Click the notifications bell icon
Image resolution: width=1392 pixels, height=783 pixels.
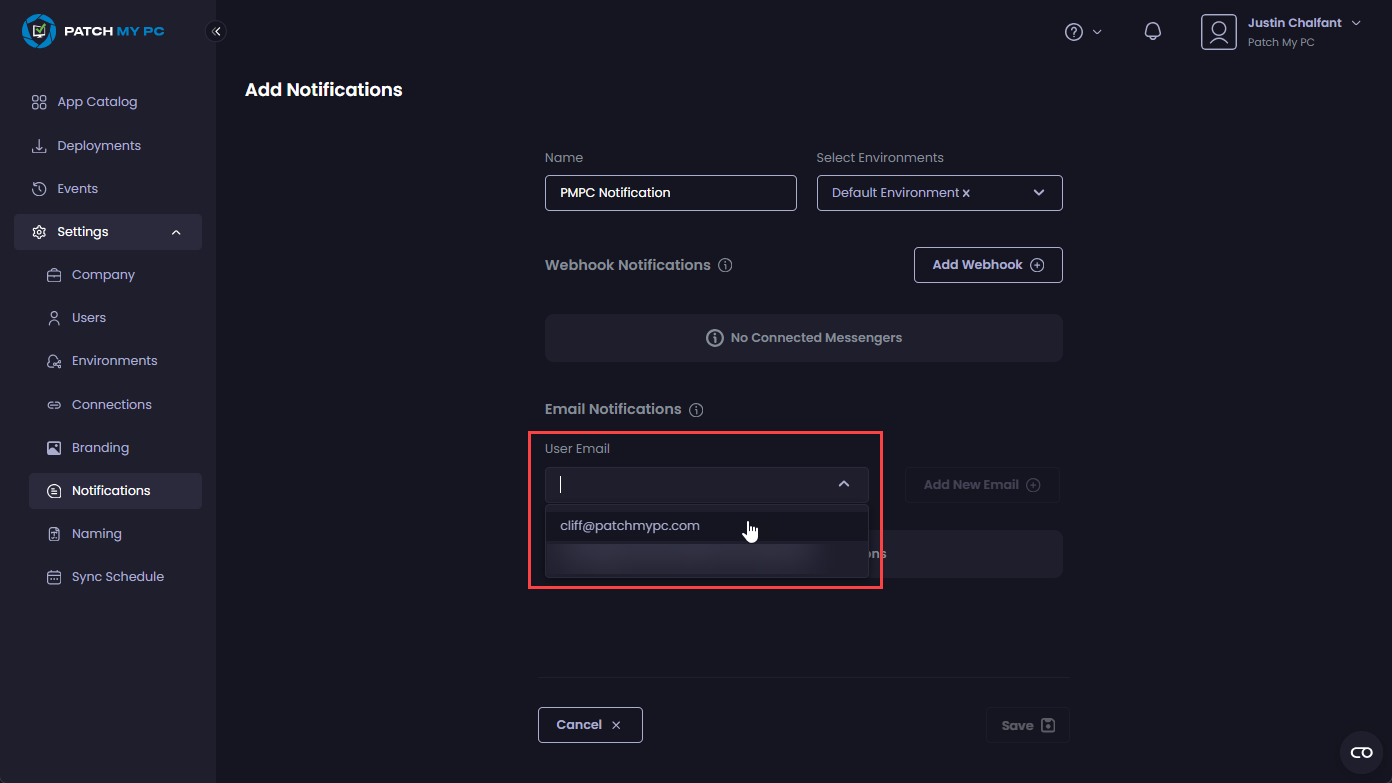point(1152,32)
